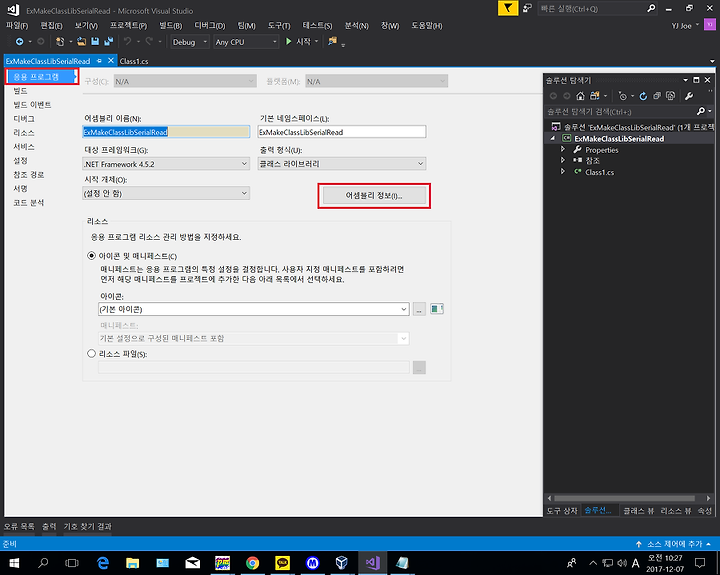Click the 어셈블리 정보 button

[x=374, y=196]
